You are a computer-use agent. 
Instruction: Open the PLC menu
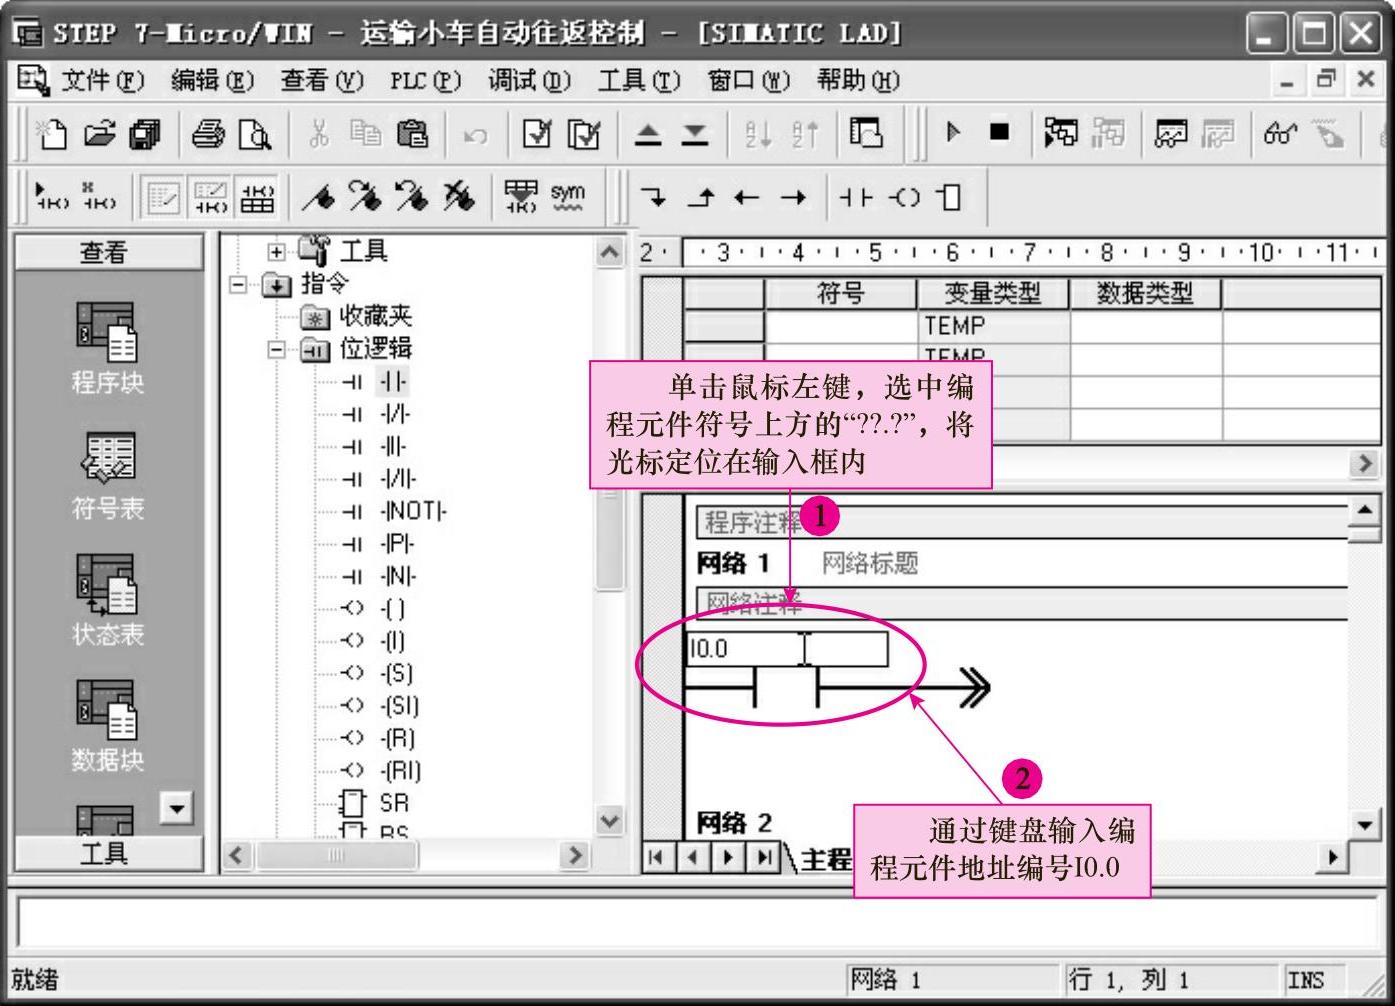[425, 80]
